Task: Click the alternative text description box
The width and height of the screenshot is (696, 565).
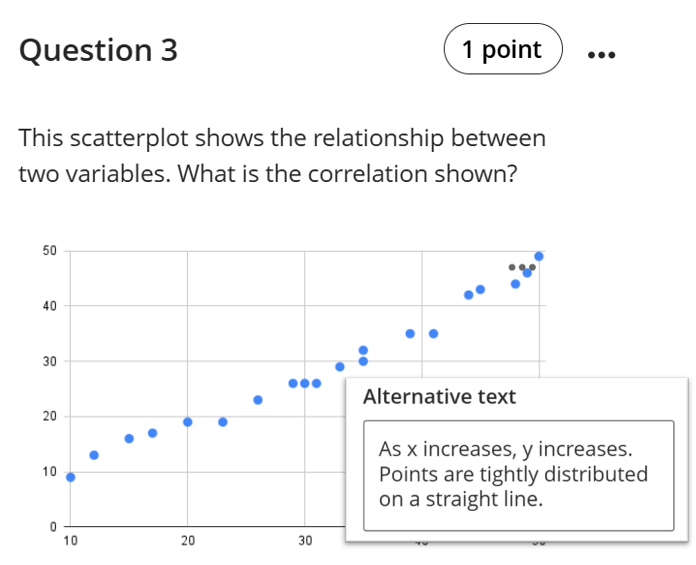Action: coord(518,475)
